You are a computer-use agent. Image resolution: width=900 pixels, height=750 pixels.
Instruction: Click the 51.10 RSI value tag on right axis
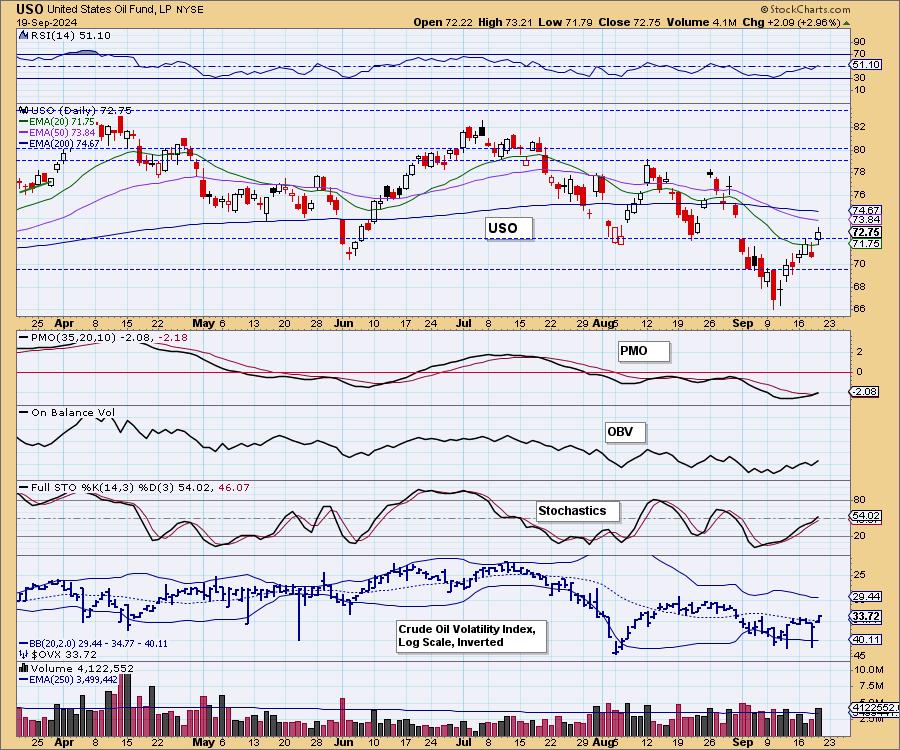[x=866, y=64]
